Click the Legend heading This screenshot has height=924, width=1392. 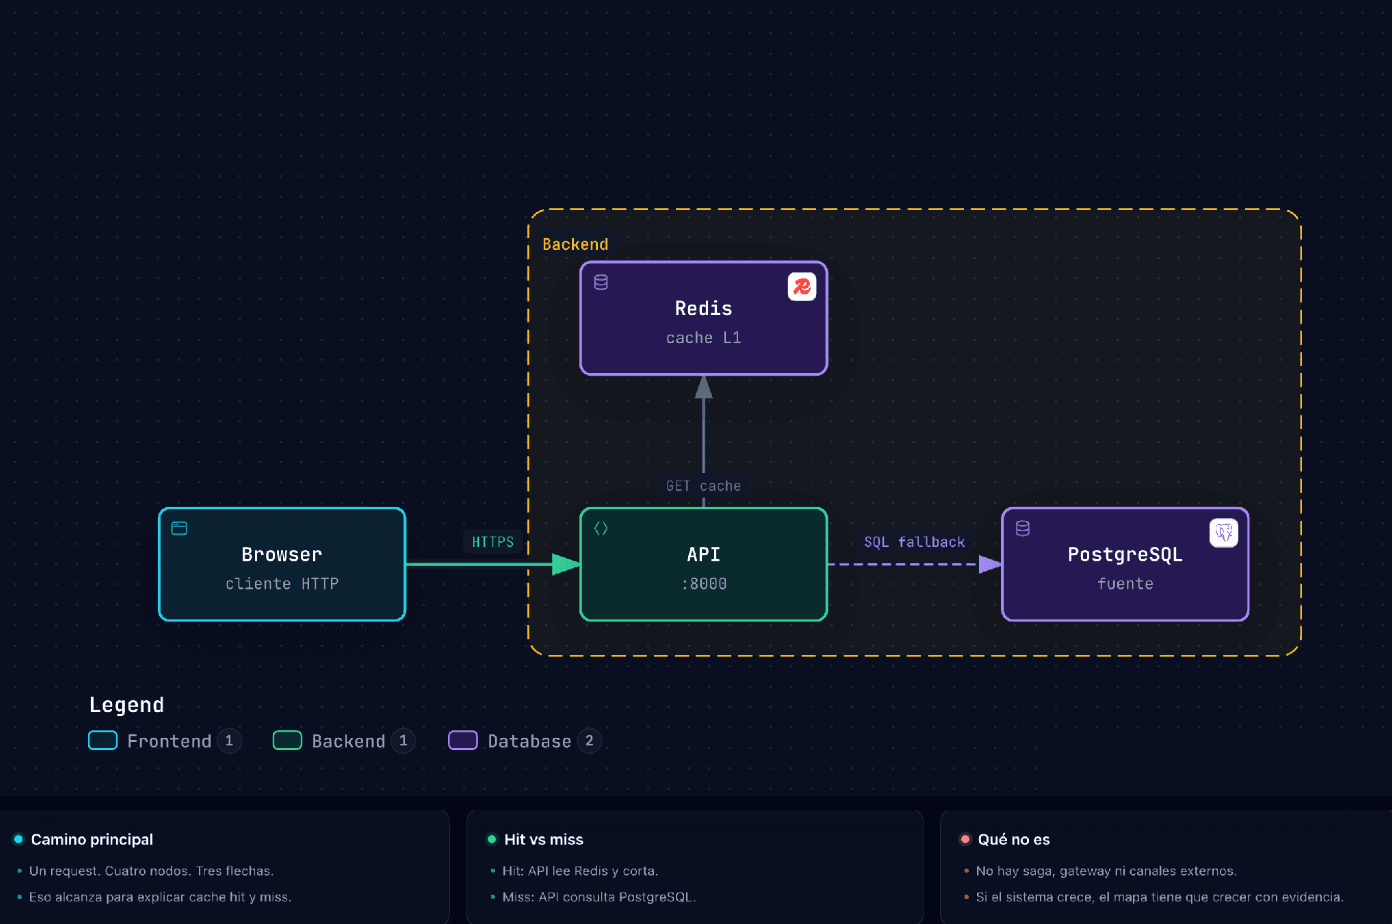pyautogui.click(x=127, y=705)
